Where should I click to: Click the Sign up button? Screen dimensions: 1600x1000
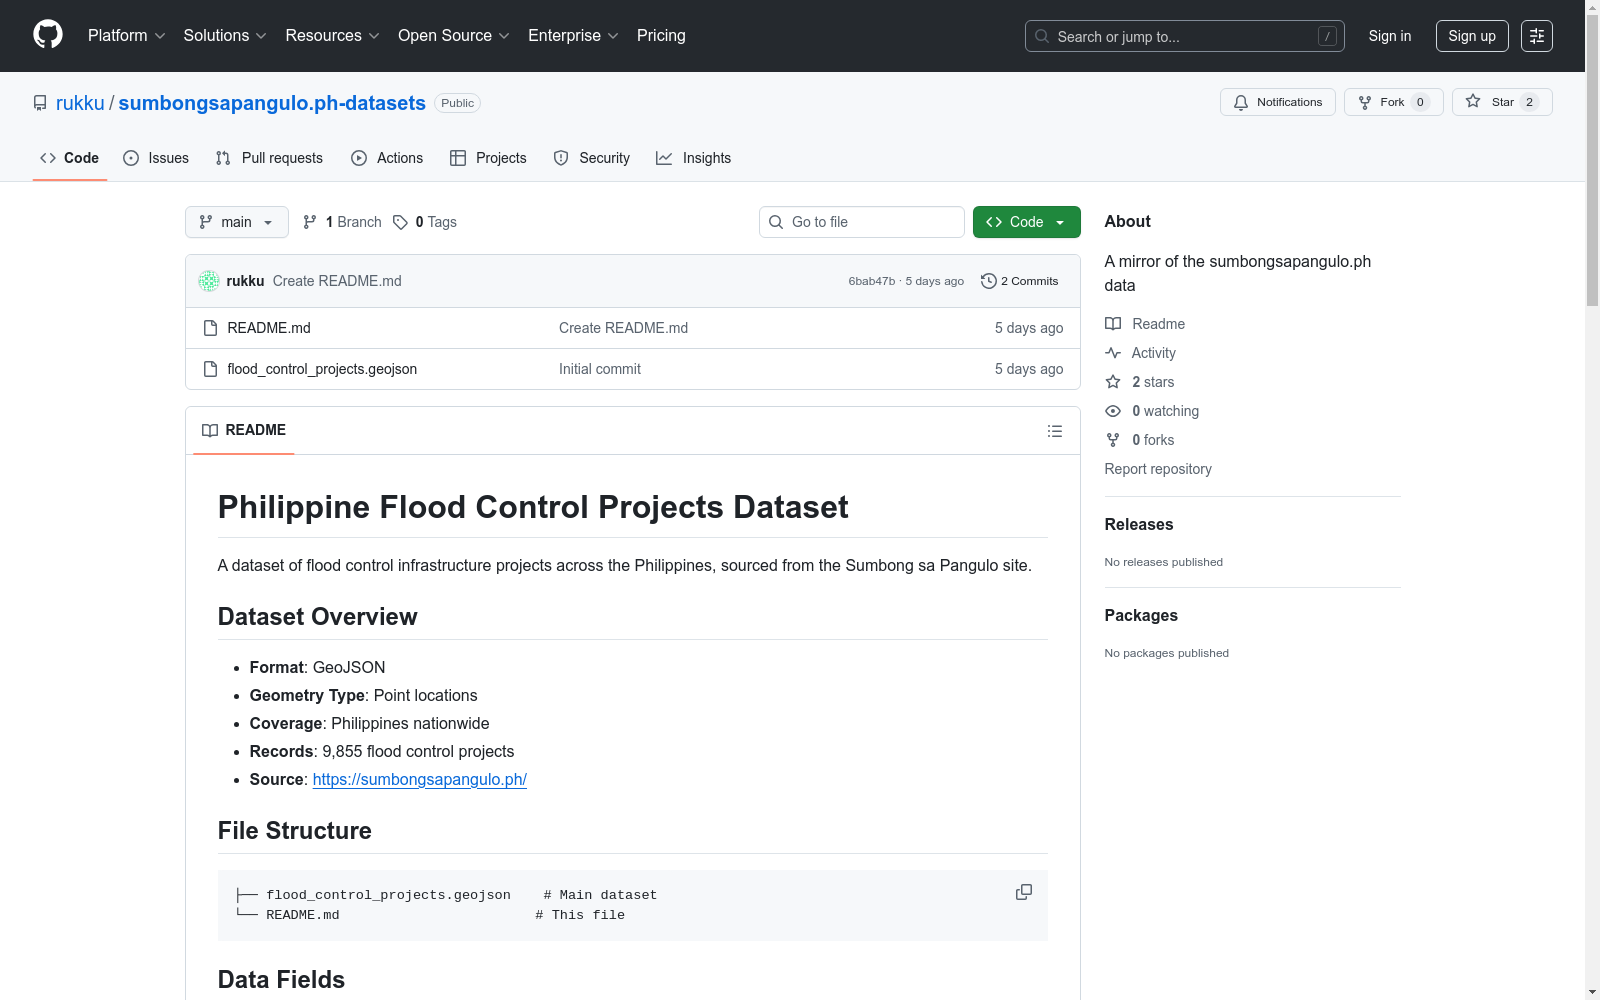click(x=1472, y=36)
